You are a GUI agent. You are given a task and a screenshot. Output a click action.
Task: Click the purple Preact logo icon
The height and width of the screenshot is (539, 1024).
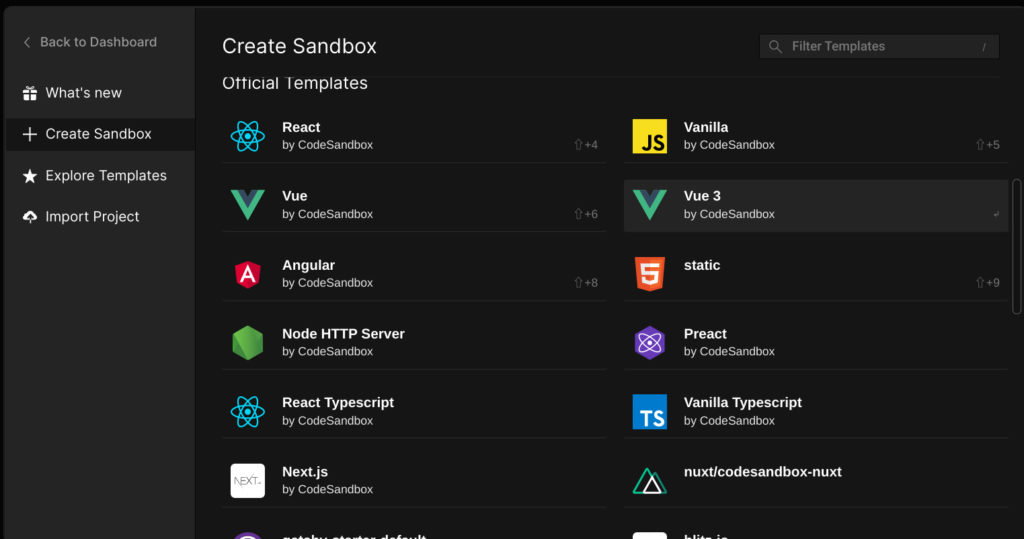click(x=649, y=343)
